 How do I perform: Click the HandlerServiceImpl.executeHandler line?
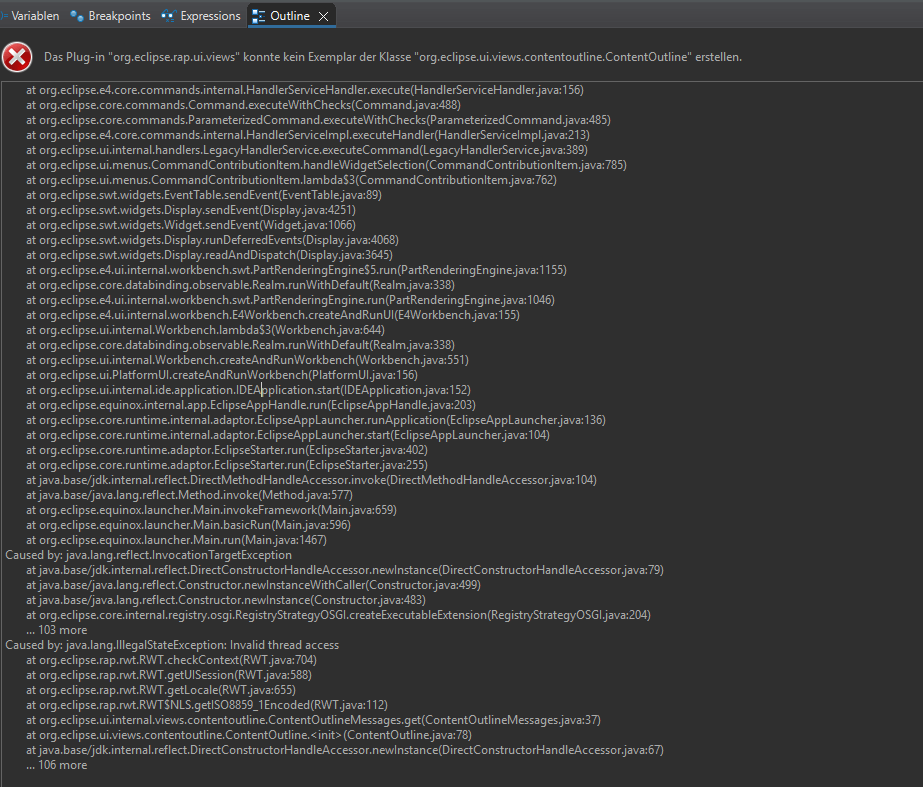(x=308, y=135)
